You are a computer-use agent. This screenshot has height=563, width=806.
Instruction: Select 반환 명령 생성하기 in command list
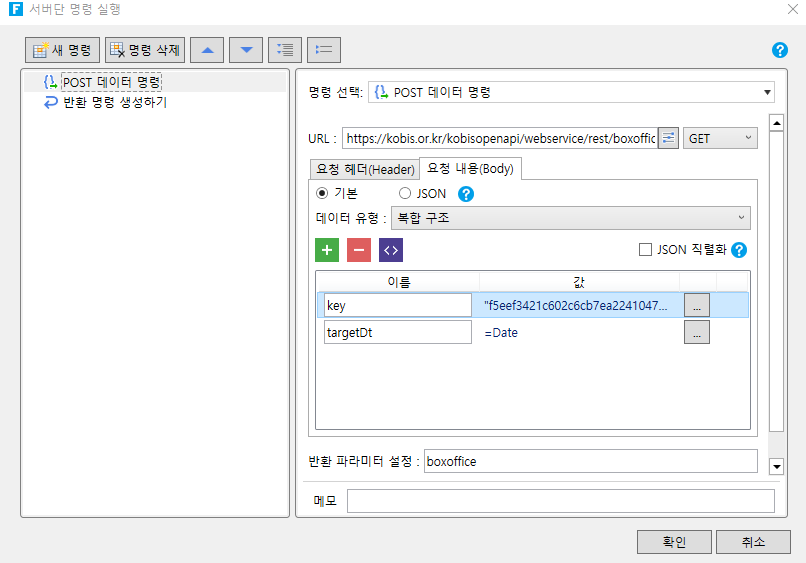click(x=114, y=102)
